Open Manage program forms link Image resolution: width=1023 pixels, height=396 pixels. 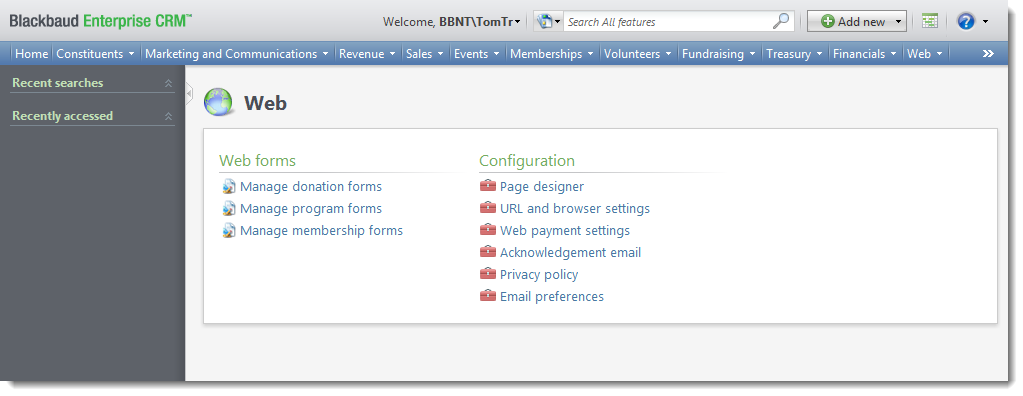(x=311, y=209)
